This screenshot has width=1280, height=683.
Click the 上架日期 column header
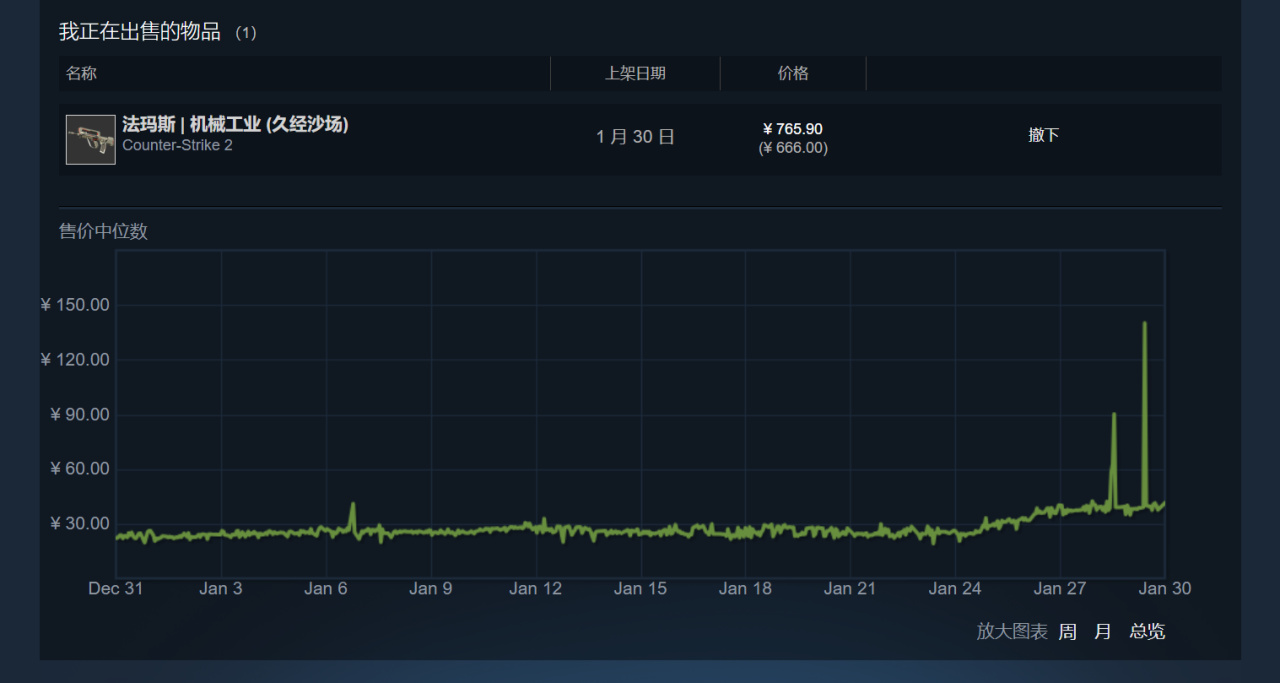point(635,73)
